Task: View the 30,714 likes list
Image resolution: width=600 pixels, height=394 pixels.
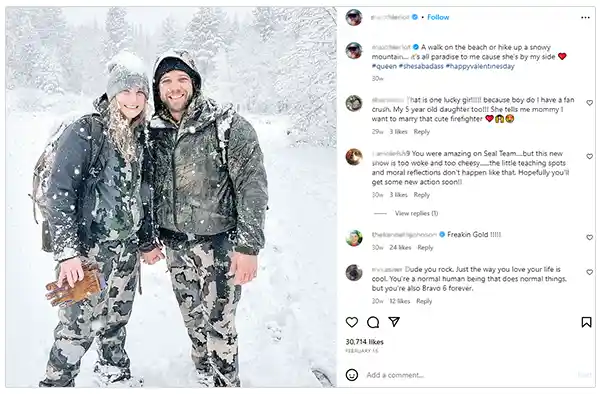Action: point(364,342)
